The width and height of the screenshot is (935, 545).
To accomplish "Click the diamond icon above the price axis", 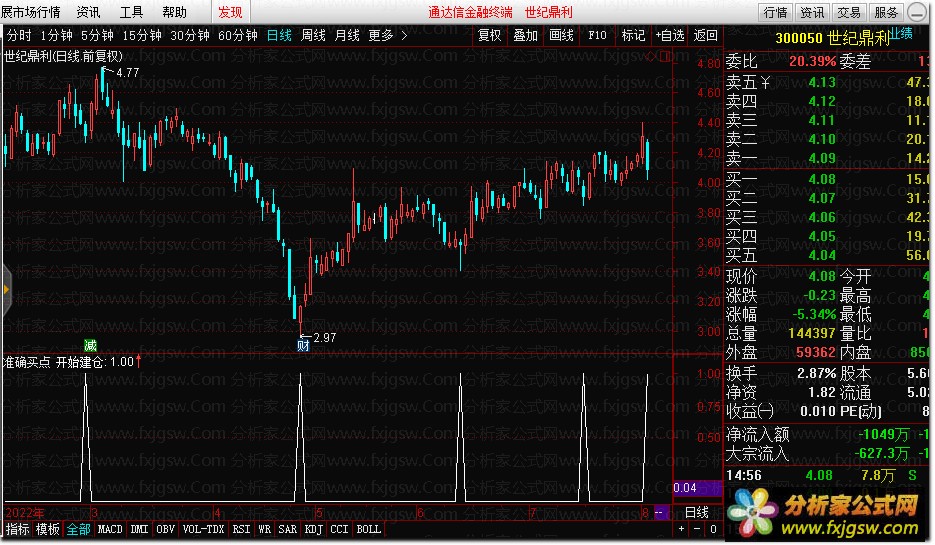I will pyautogui.click(x=651, y=57).
